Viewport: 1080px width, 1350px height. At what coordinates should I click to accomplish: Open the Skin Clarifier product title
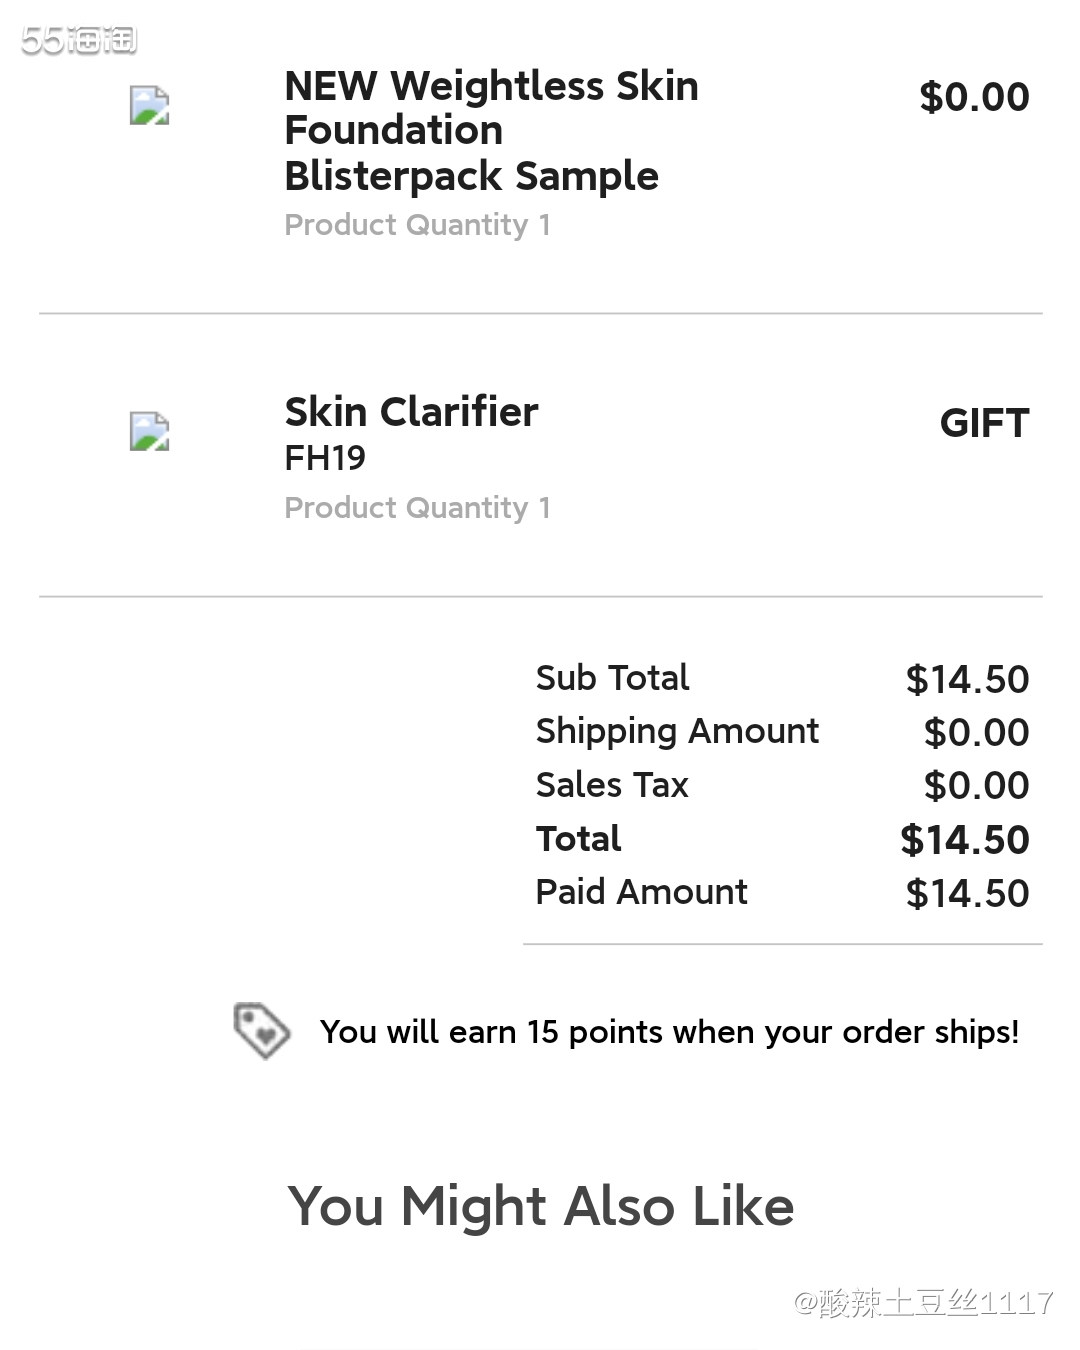tap(411, 412)
